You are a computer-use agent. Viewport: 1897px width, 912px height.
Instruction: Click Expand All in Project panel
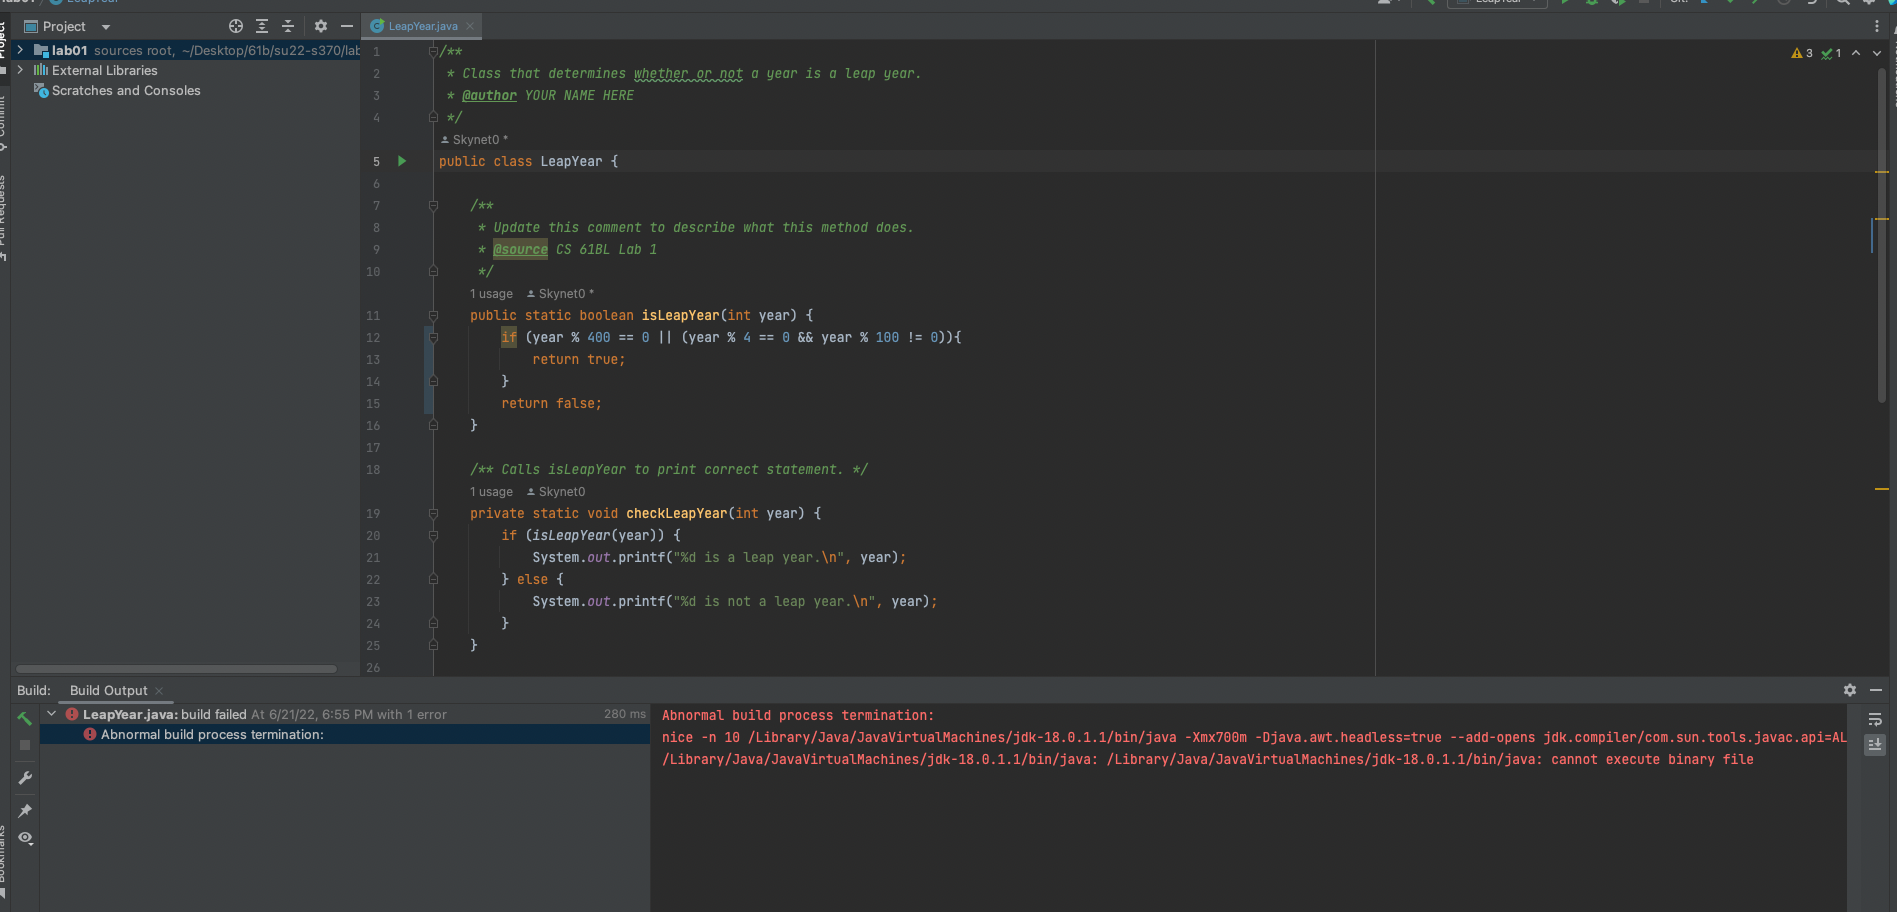coord(262,26)
